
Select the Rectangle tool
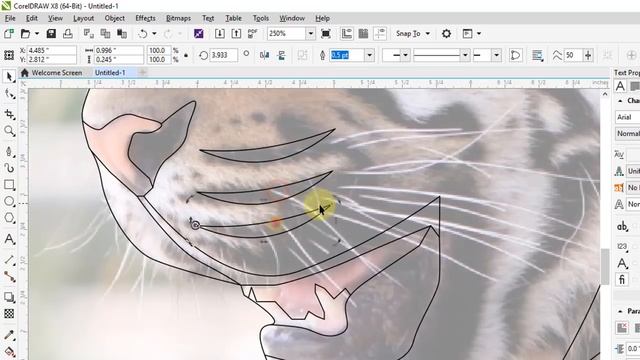coord(9,185)
